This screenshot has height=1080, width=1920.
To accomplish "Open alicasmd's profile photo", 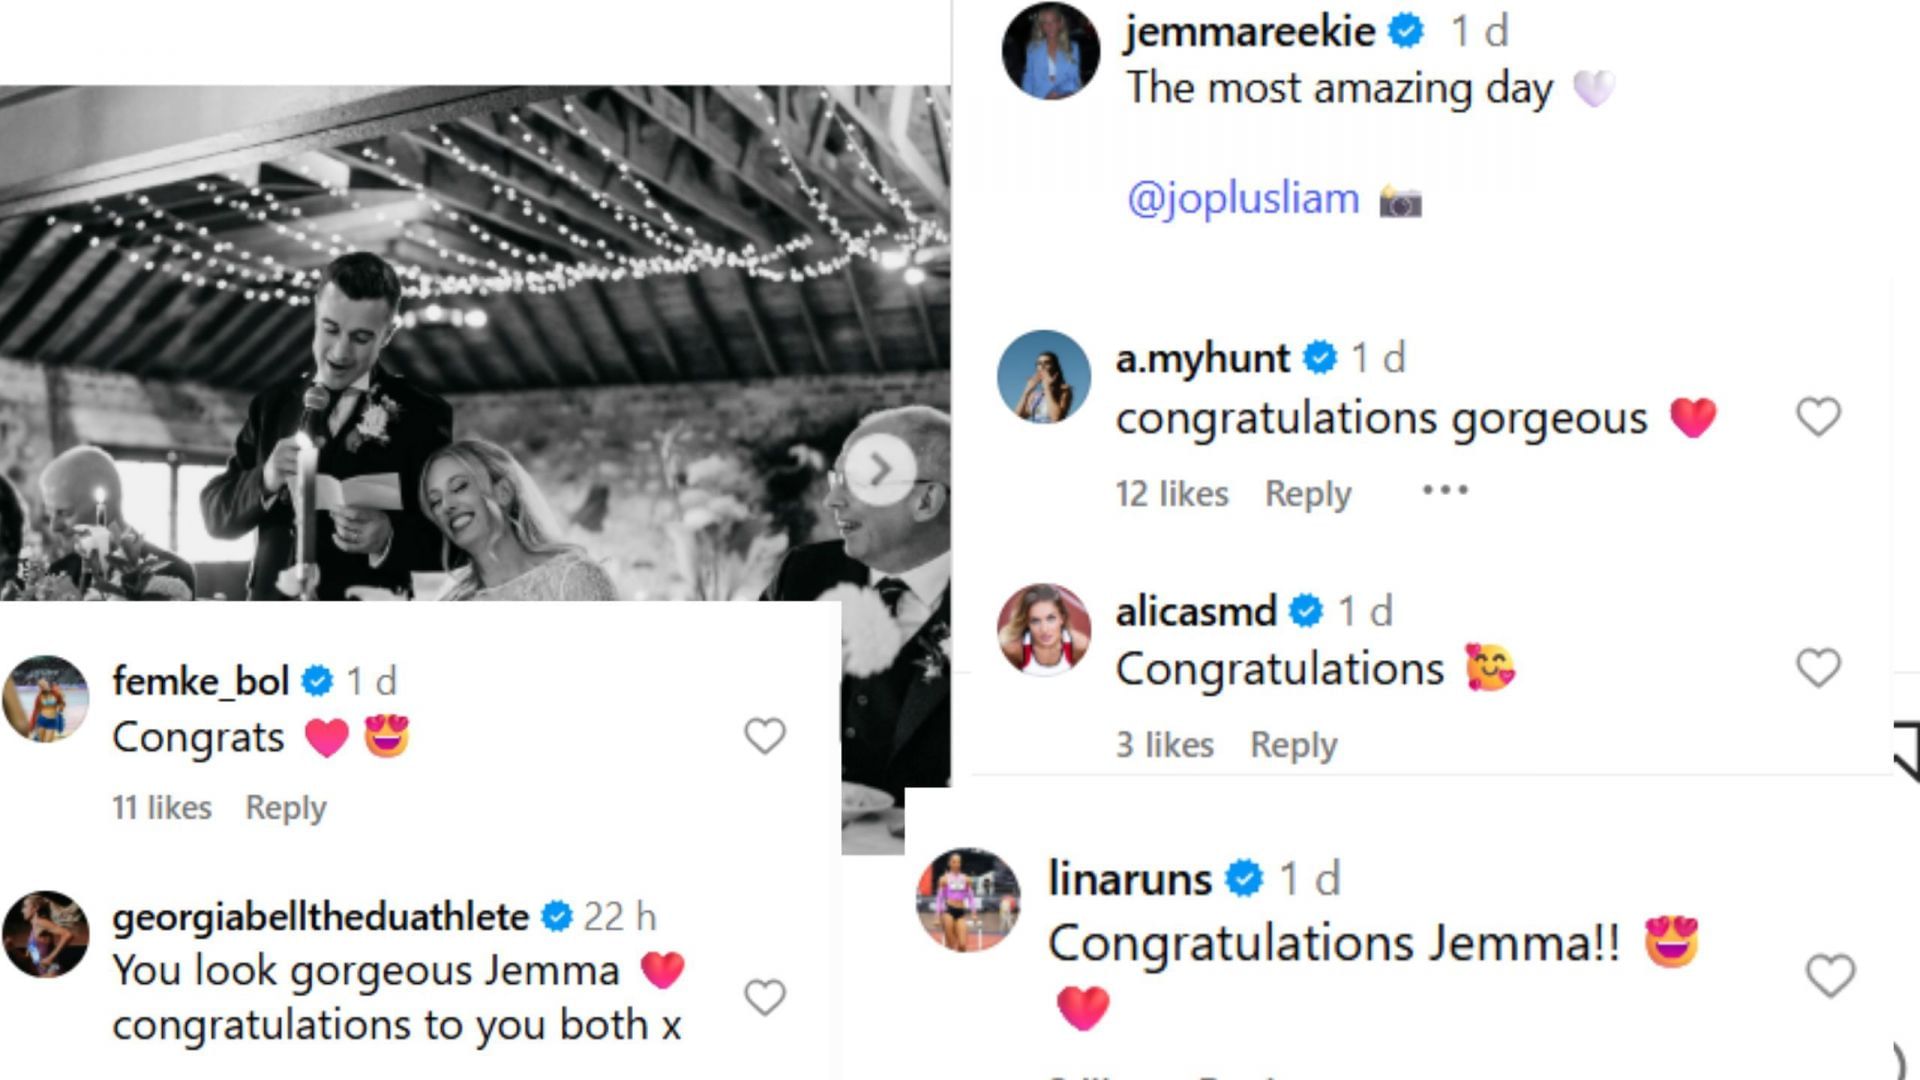I will [x=1043, y=630].
